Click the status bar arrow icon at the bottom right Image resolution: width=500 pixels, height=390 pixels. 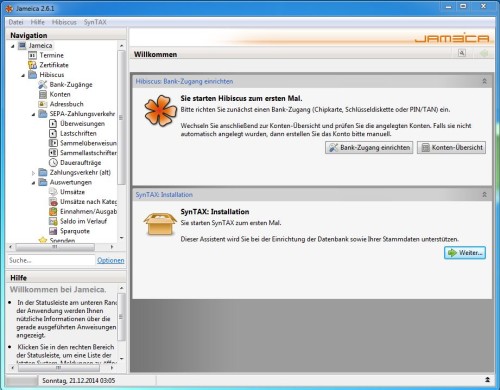(x=487, y=380)
